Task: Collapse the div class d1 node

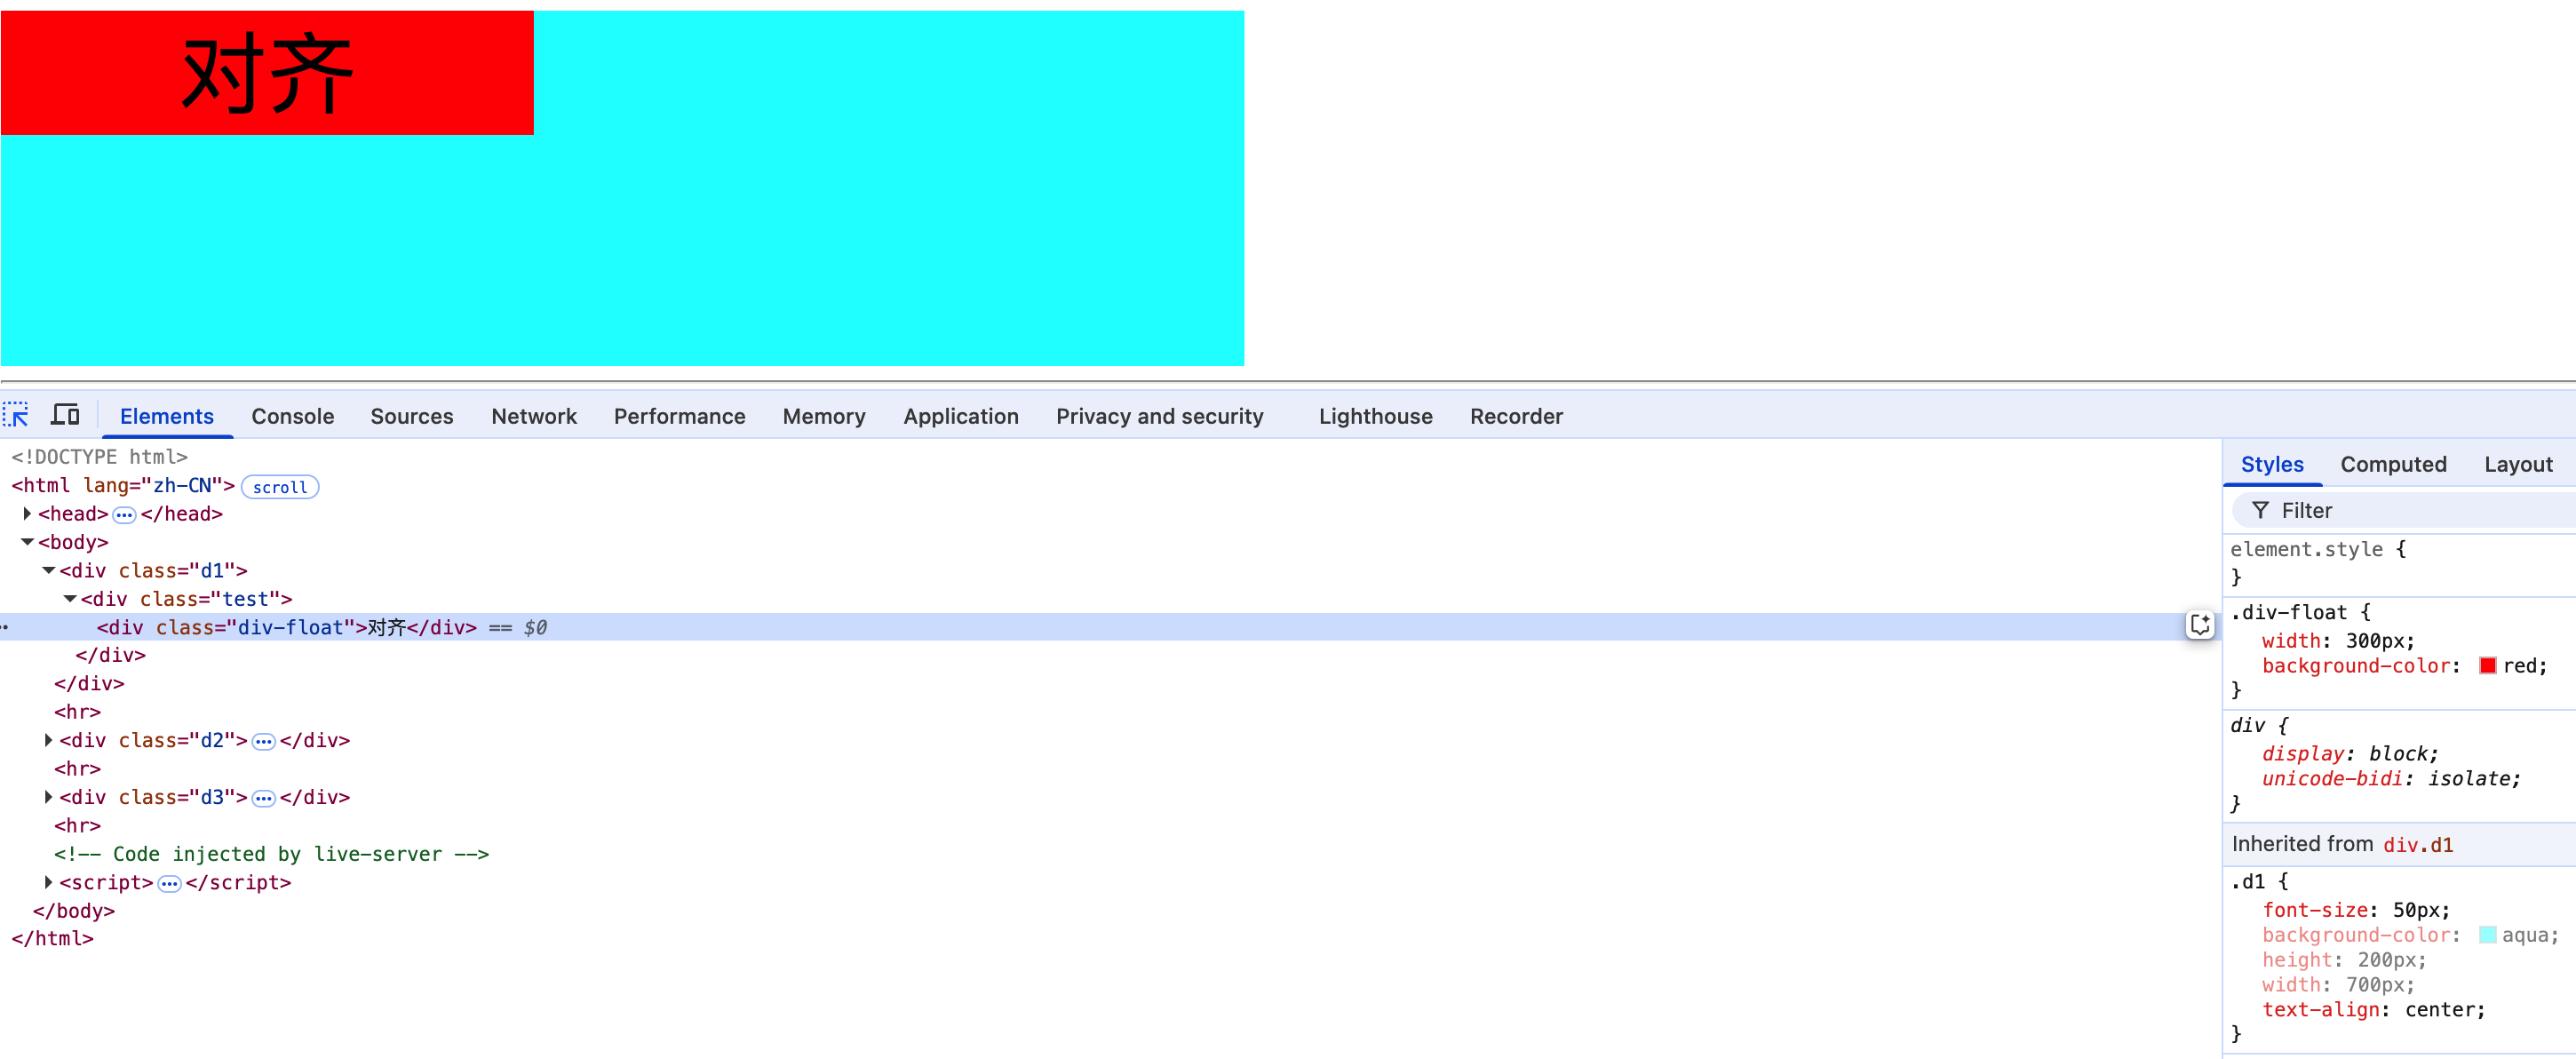Action: pyautogui.click(x=49, y=570)
